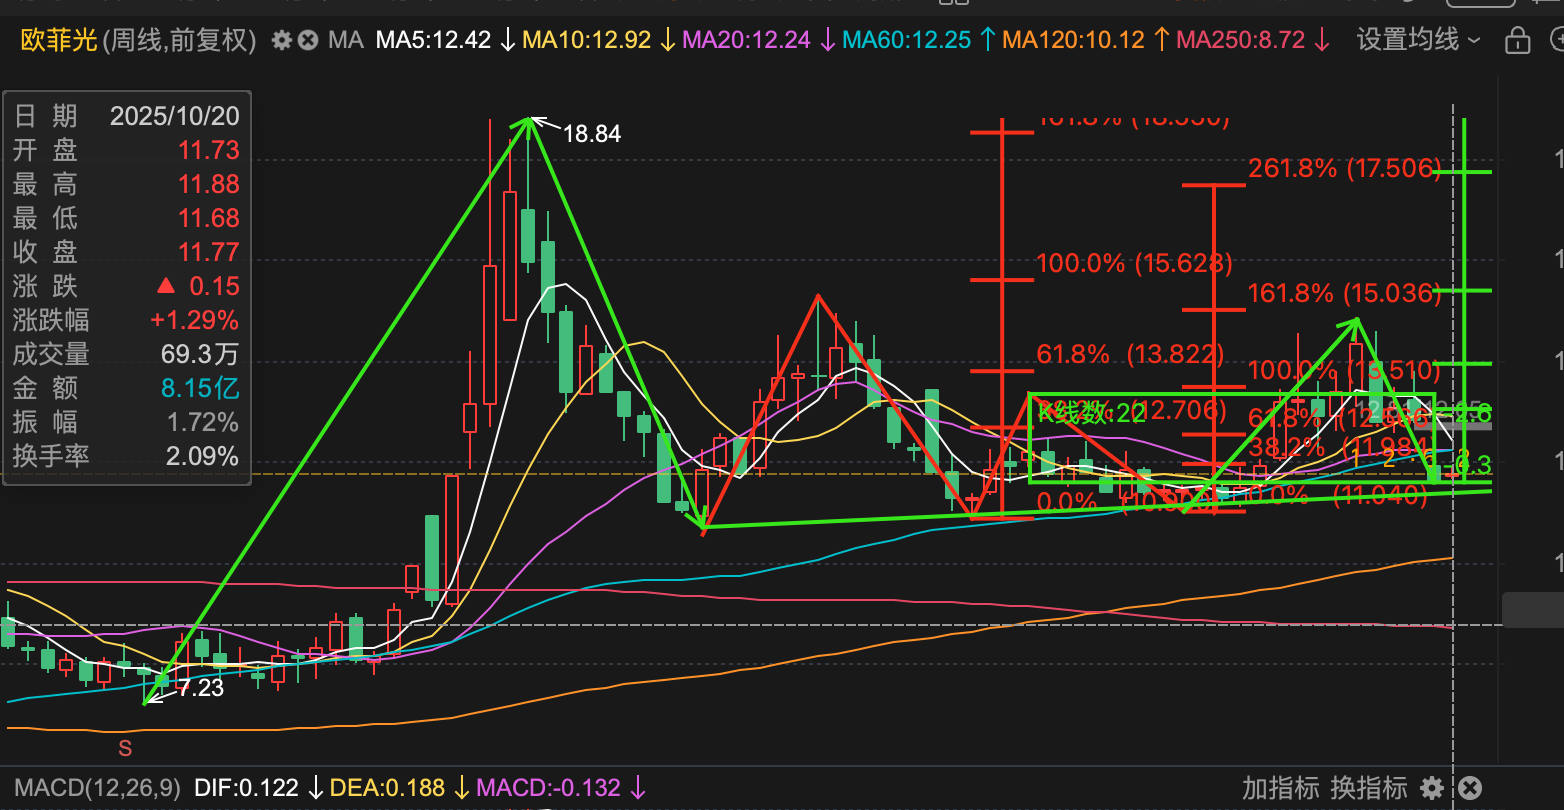The height and width of the screenshot is (810, 1564).
Task: Click the 7.23 low price label
Action: 200,688
